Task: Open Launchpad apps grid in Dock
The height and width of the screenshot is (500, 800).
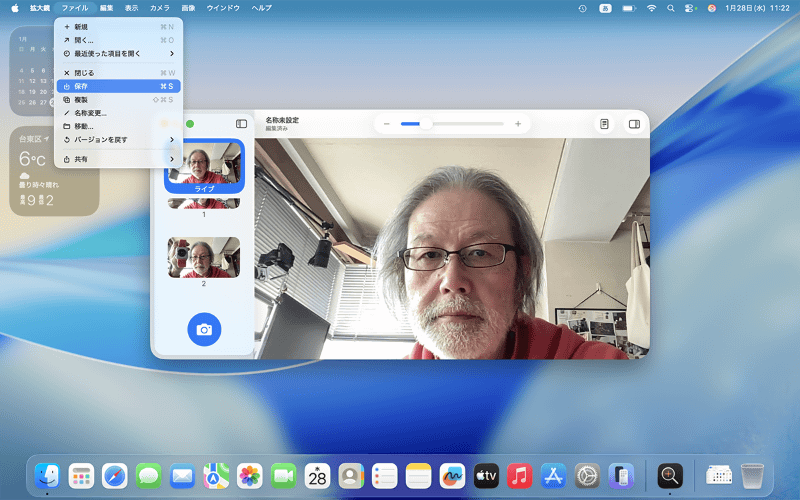Action: click(x=81, y=477)
